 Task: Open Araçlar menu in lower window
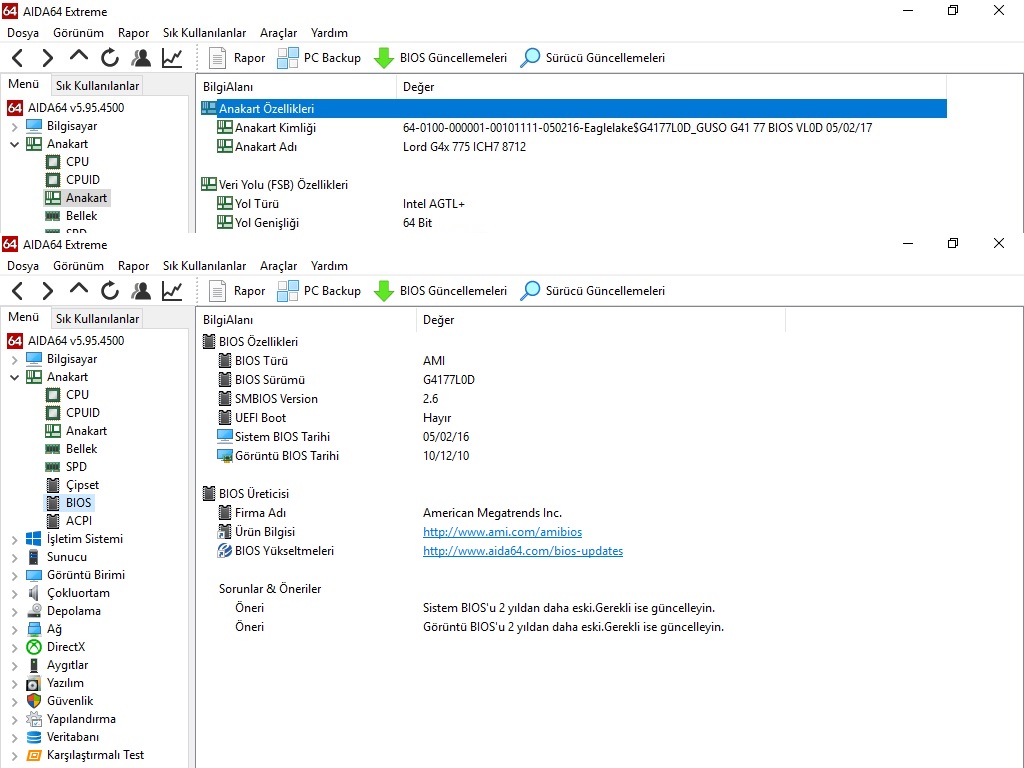pos(278,266)
